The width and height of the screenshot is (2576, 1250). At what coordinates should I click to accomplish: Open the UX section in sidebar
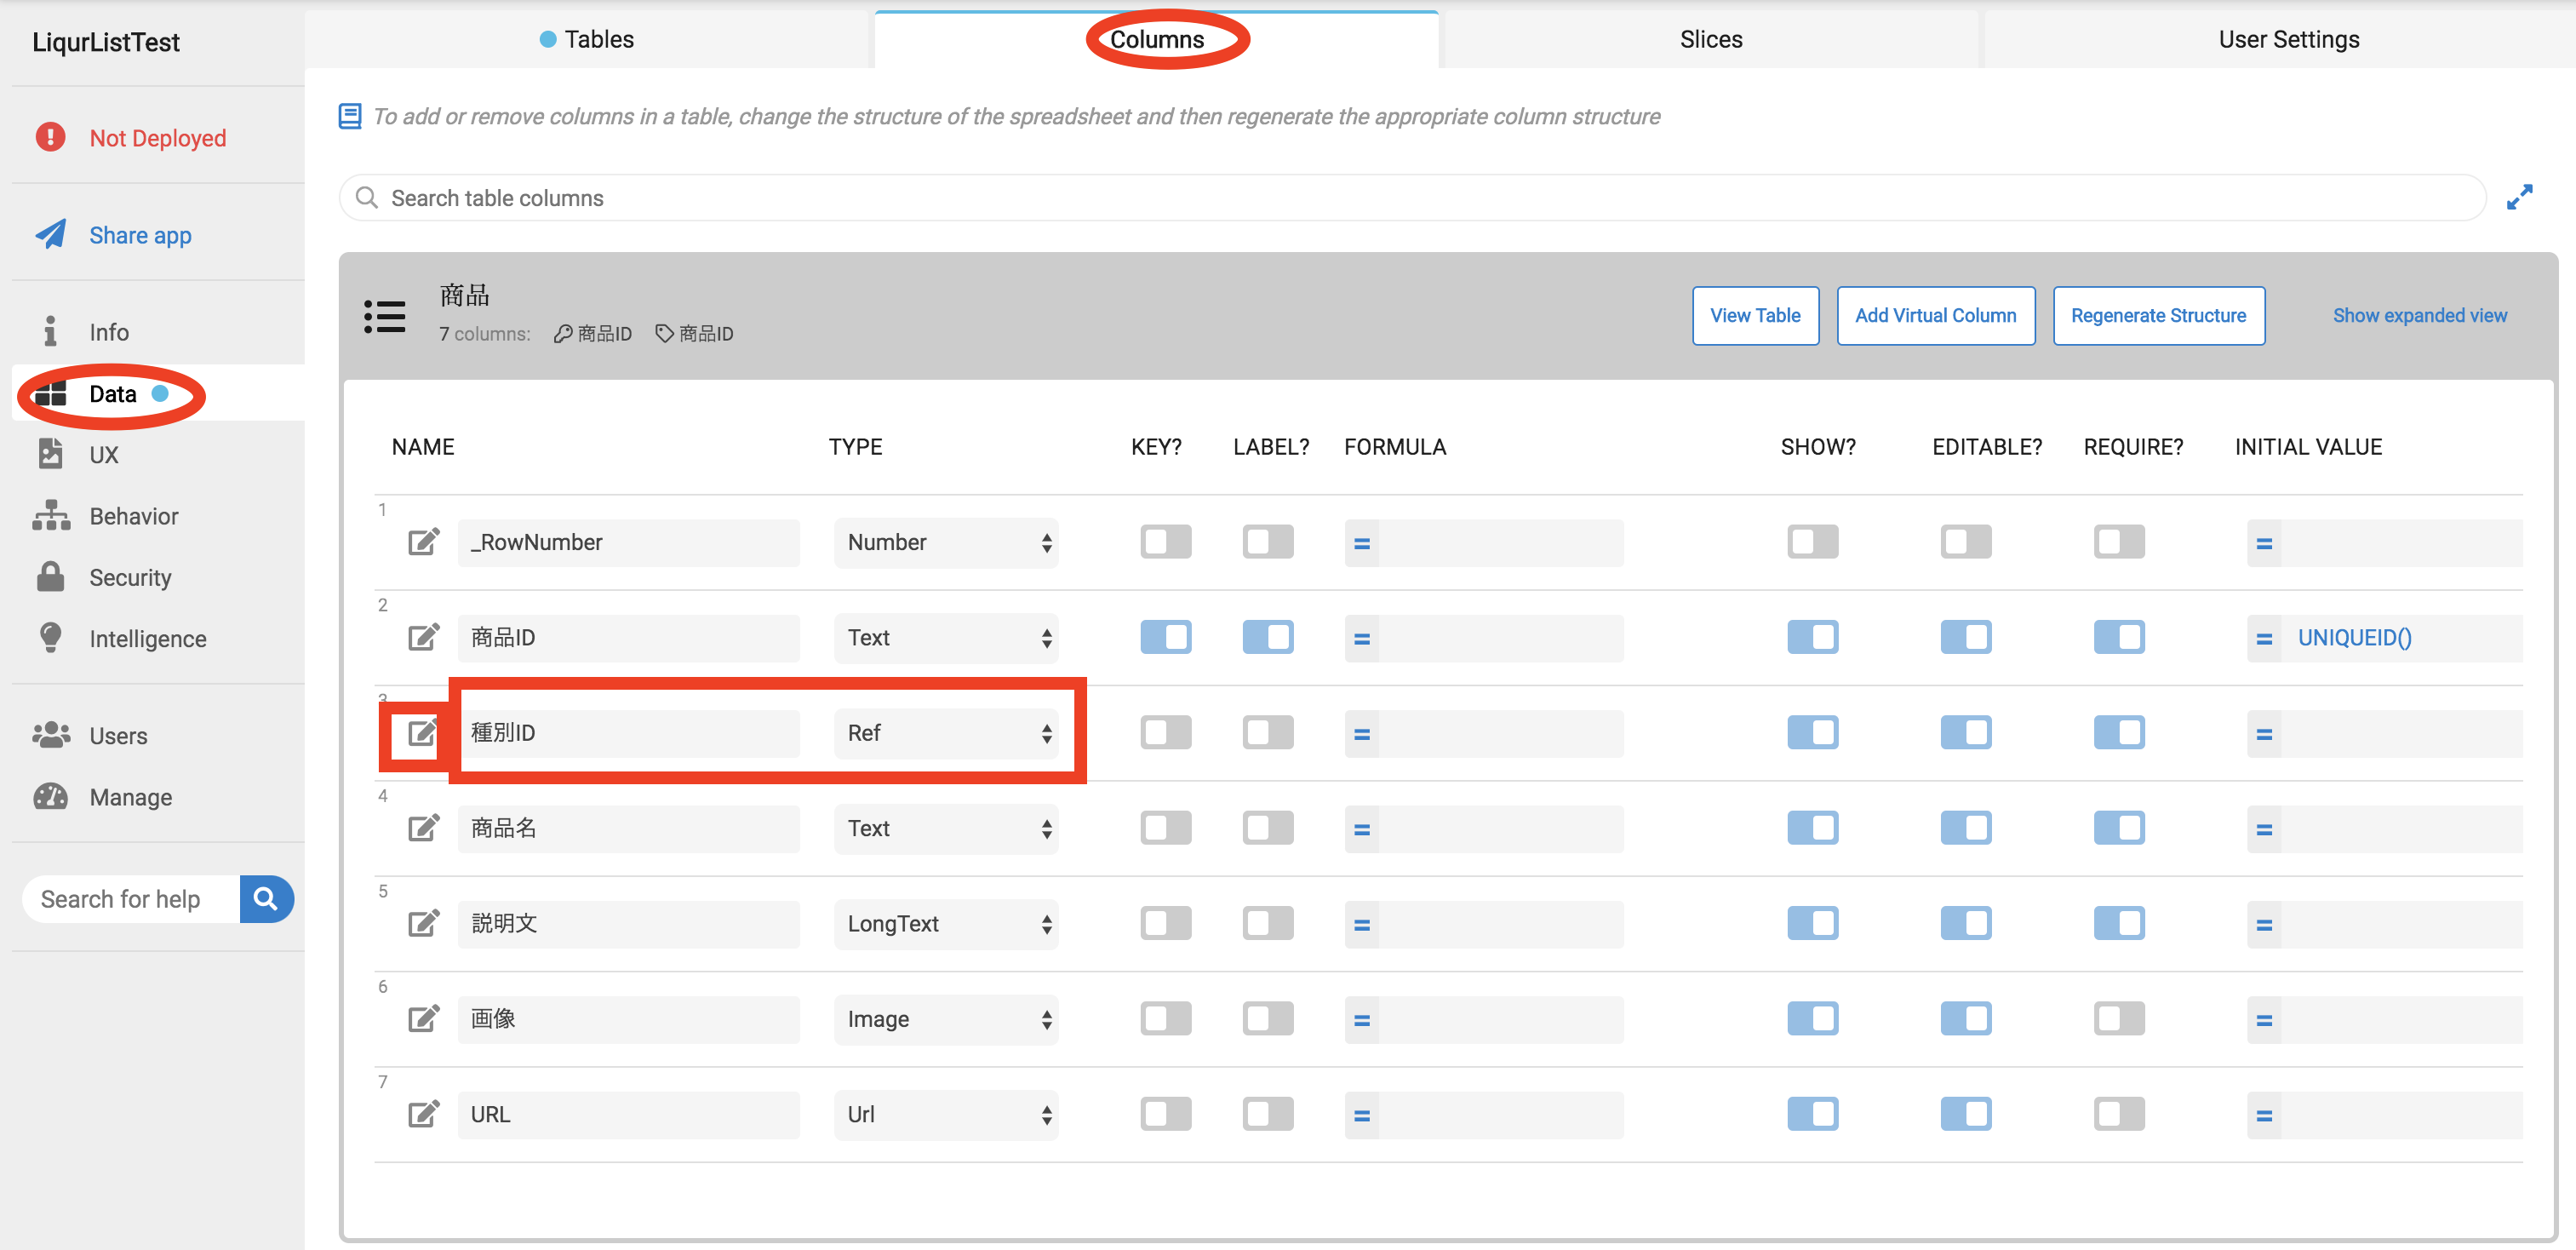(103, 455)
